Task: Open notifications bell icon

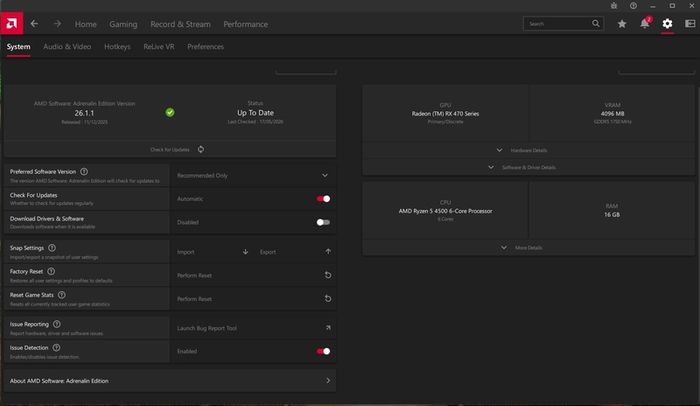Action: click(645, 23)
